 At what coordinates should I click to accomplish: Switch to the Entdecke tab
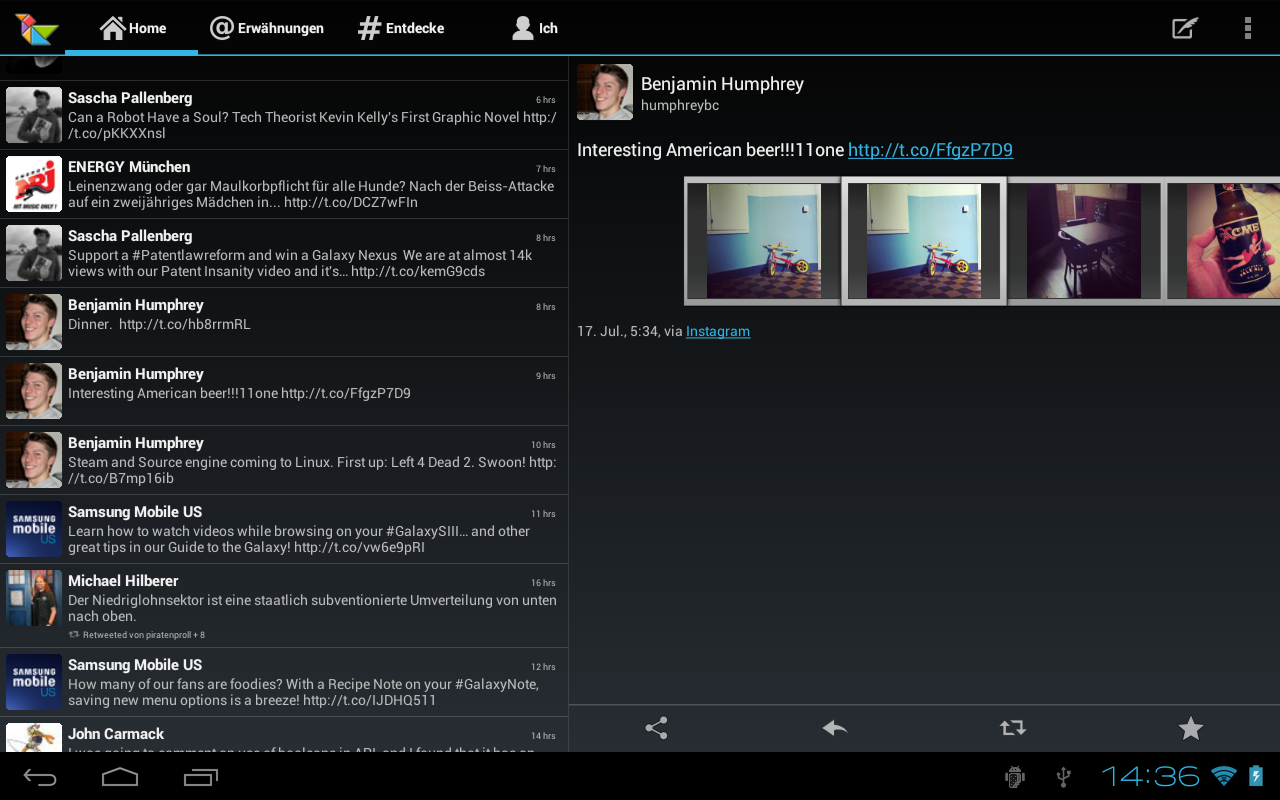tap(401, 28)
